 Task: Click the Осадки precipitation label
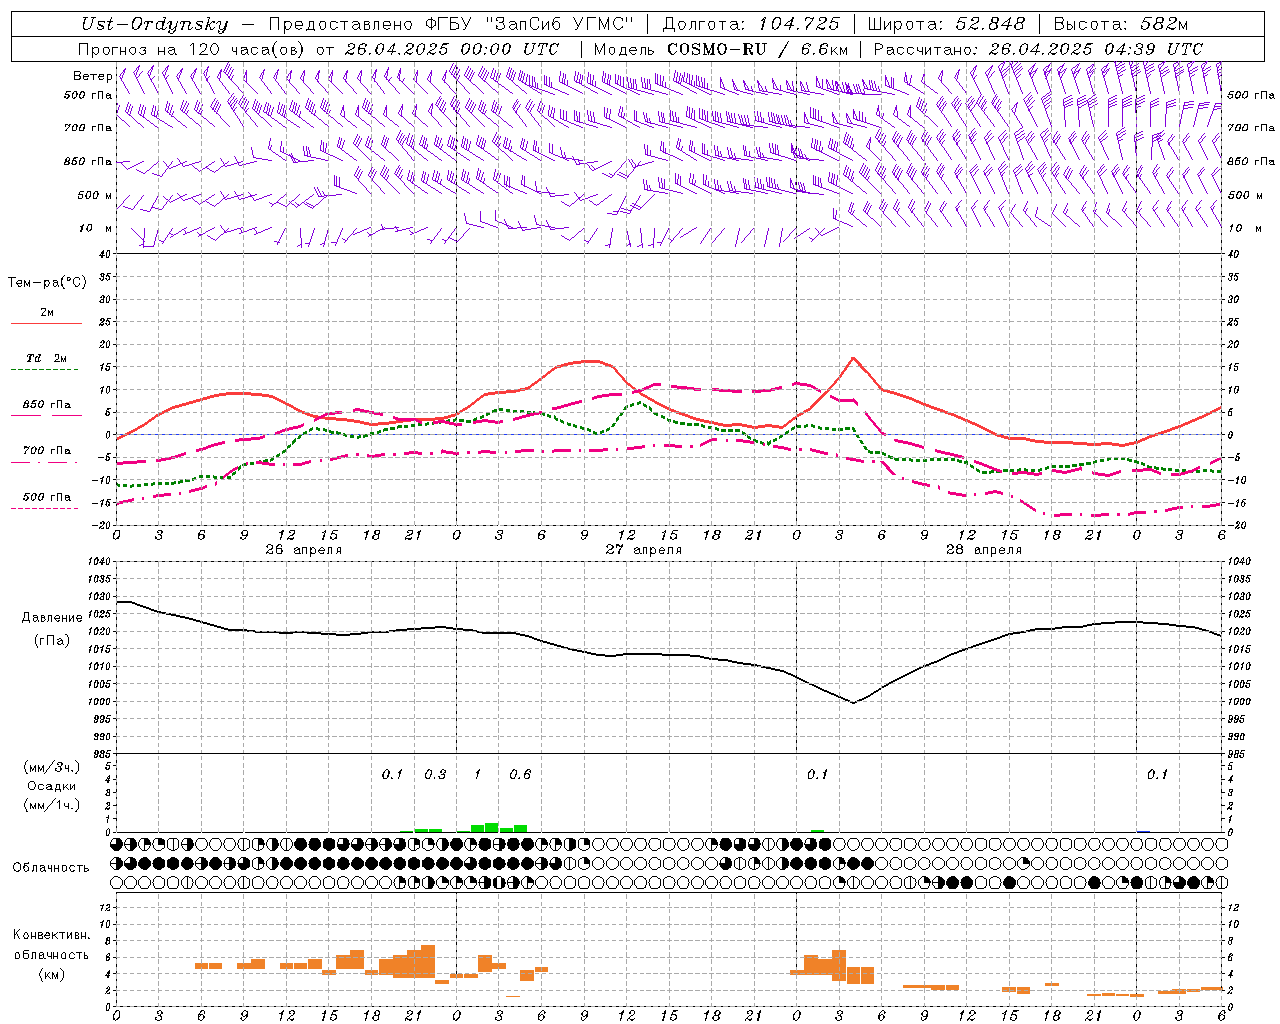(51, 786)
